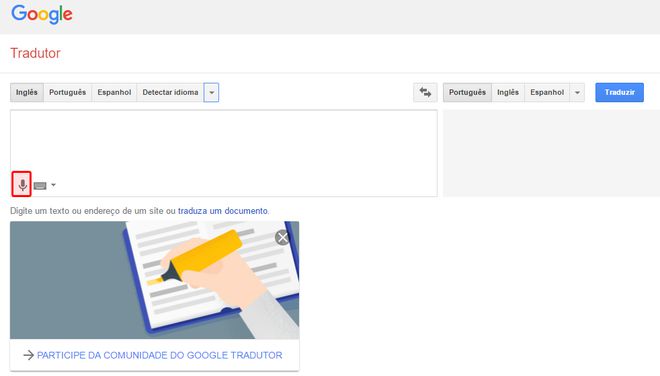The height and width of the screenshot is (376, 660).
Task: Expand the target language list dropdown
Action: point(577,92)
